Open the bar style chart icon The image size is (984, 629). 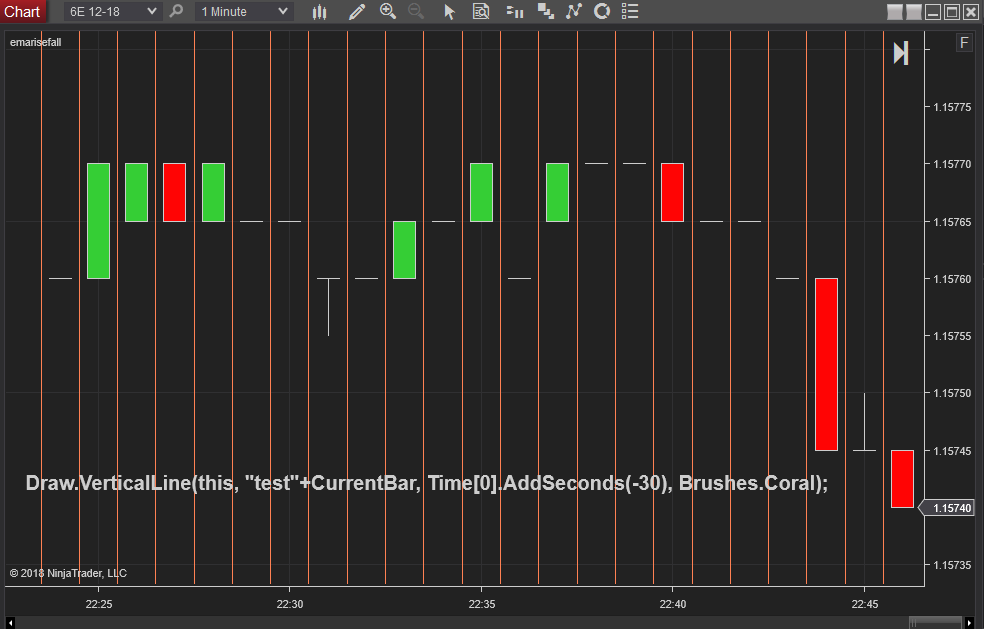tap(319, 11)
